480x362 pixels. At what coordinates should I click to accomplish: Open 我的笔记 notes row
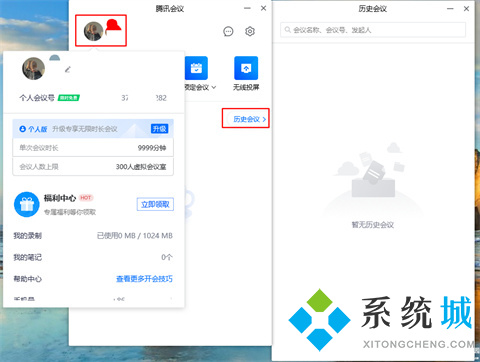93,257
